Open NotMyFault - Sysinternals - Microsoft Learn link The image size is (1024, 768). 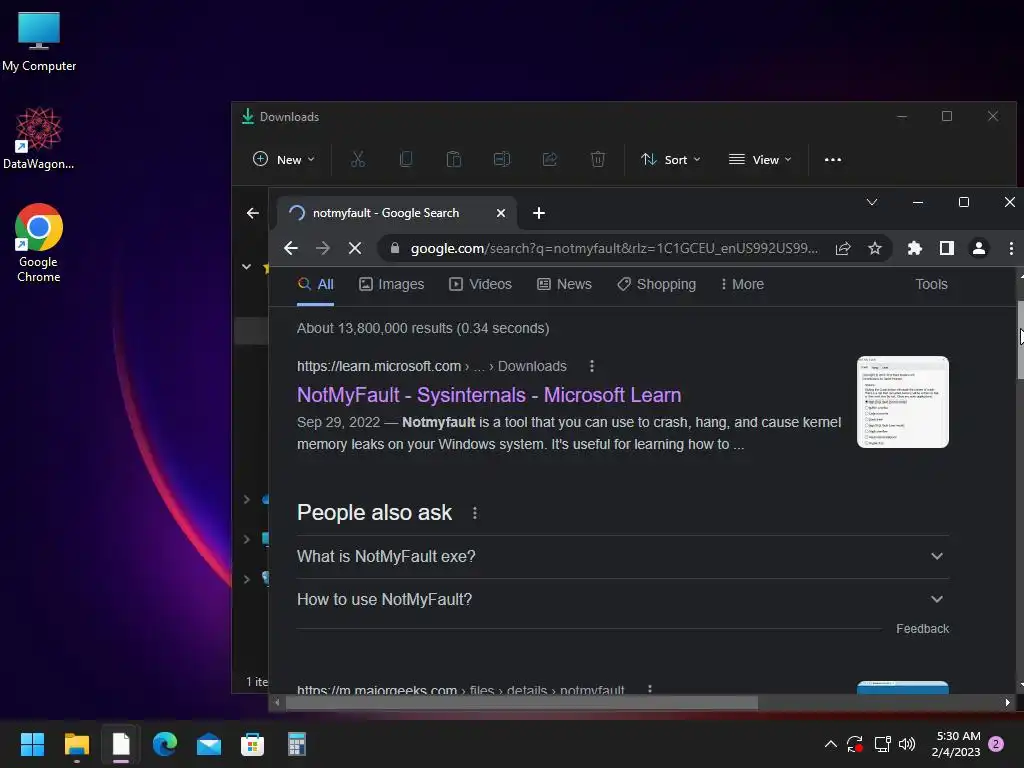[x=489, y=394]
